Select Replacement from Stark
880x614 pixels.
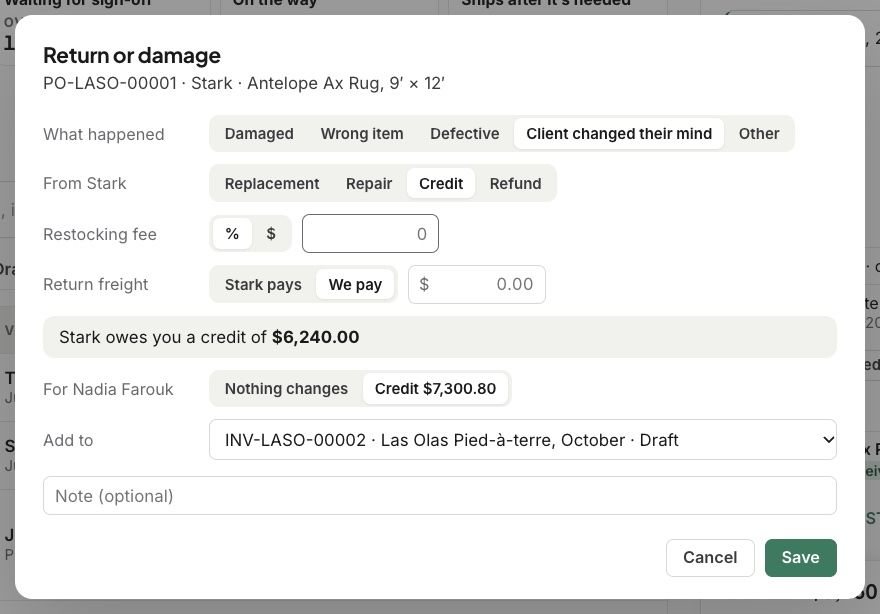tap(272, 184)
